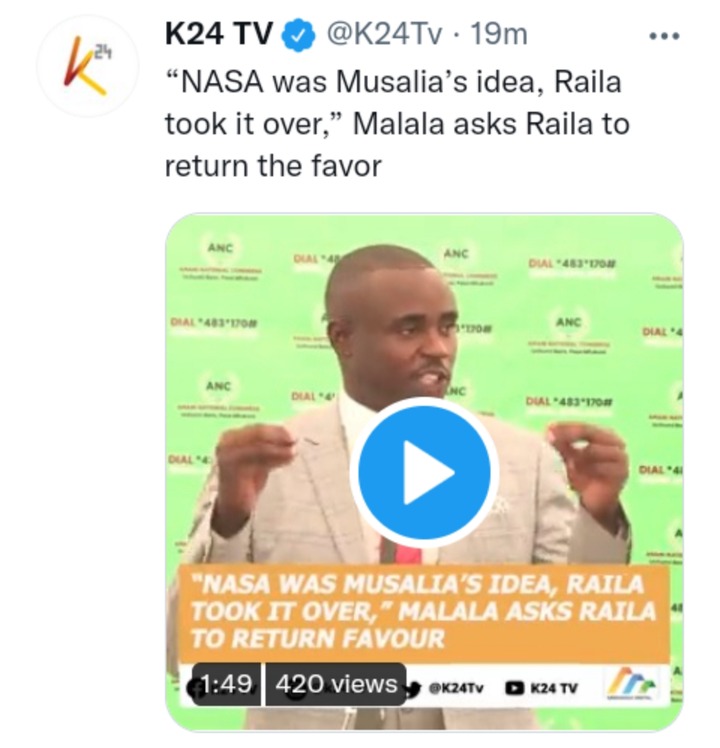This screenshot has width=720, height=748.
Task: Open the tweet via the 19m timestamp
Action: pyautogui.click(x=499, y=35)
